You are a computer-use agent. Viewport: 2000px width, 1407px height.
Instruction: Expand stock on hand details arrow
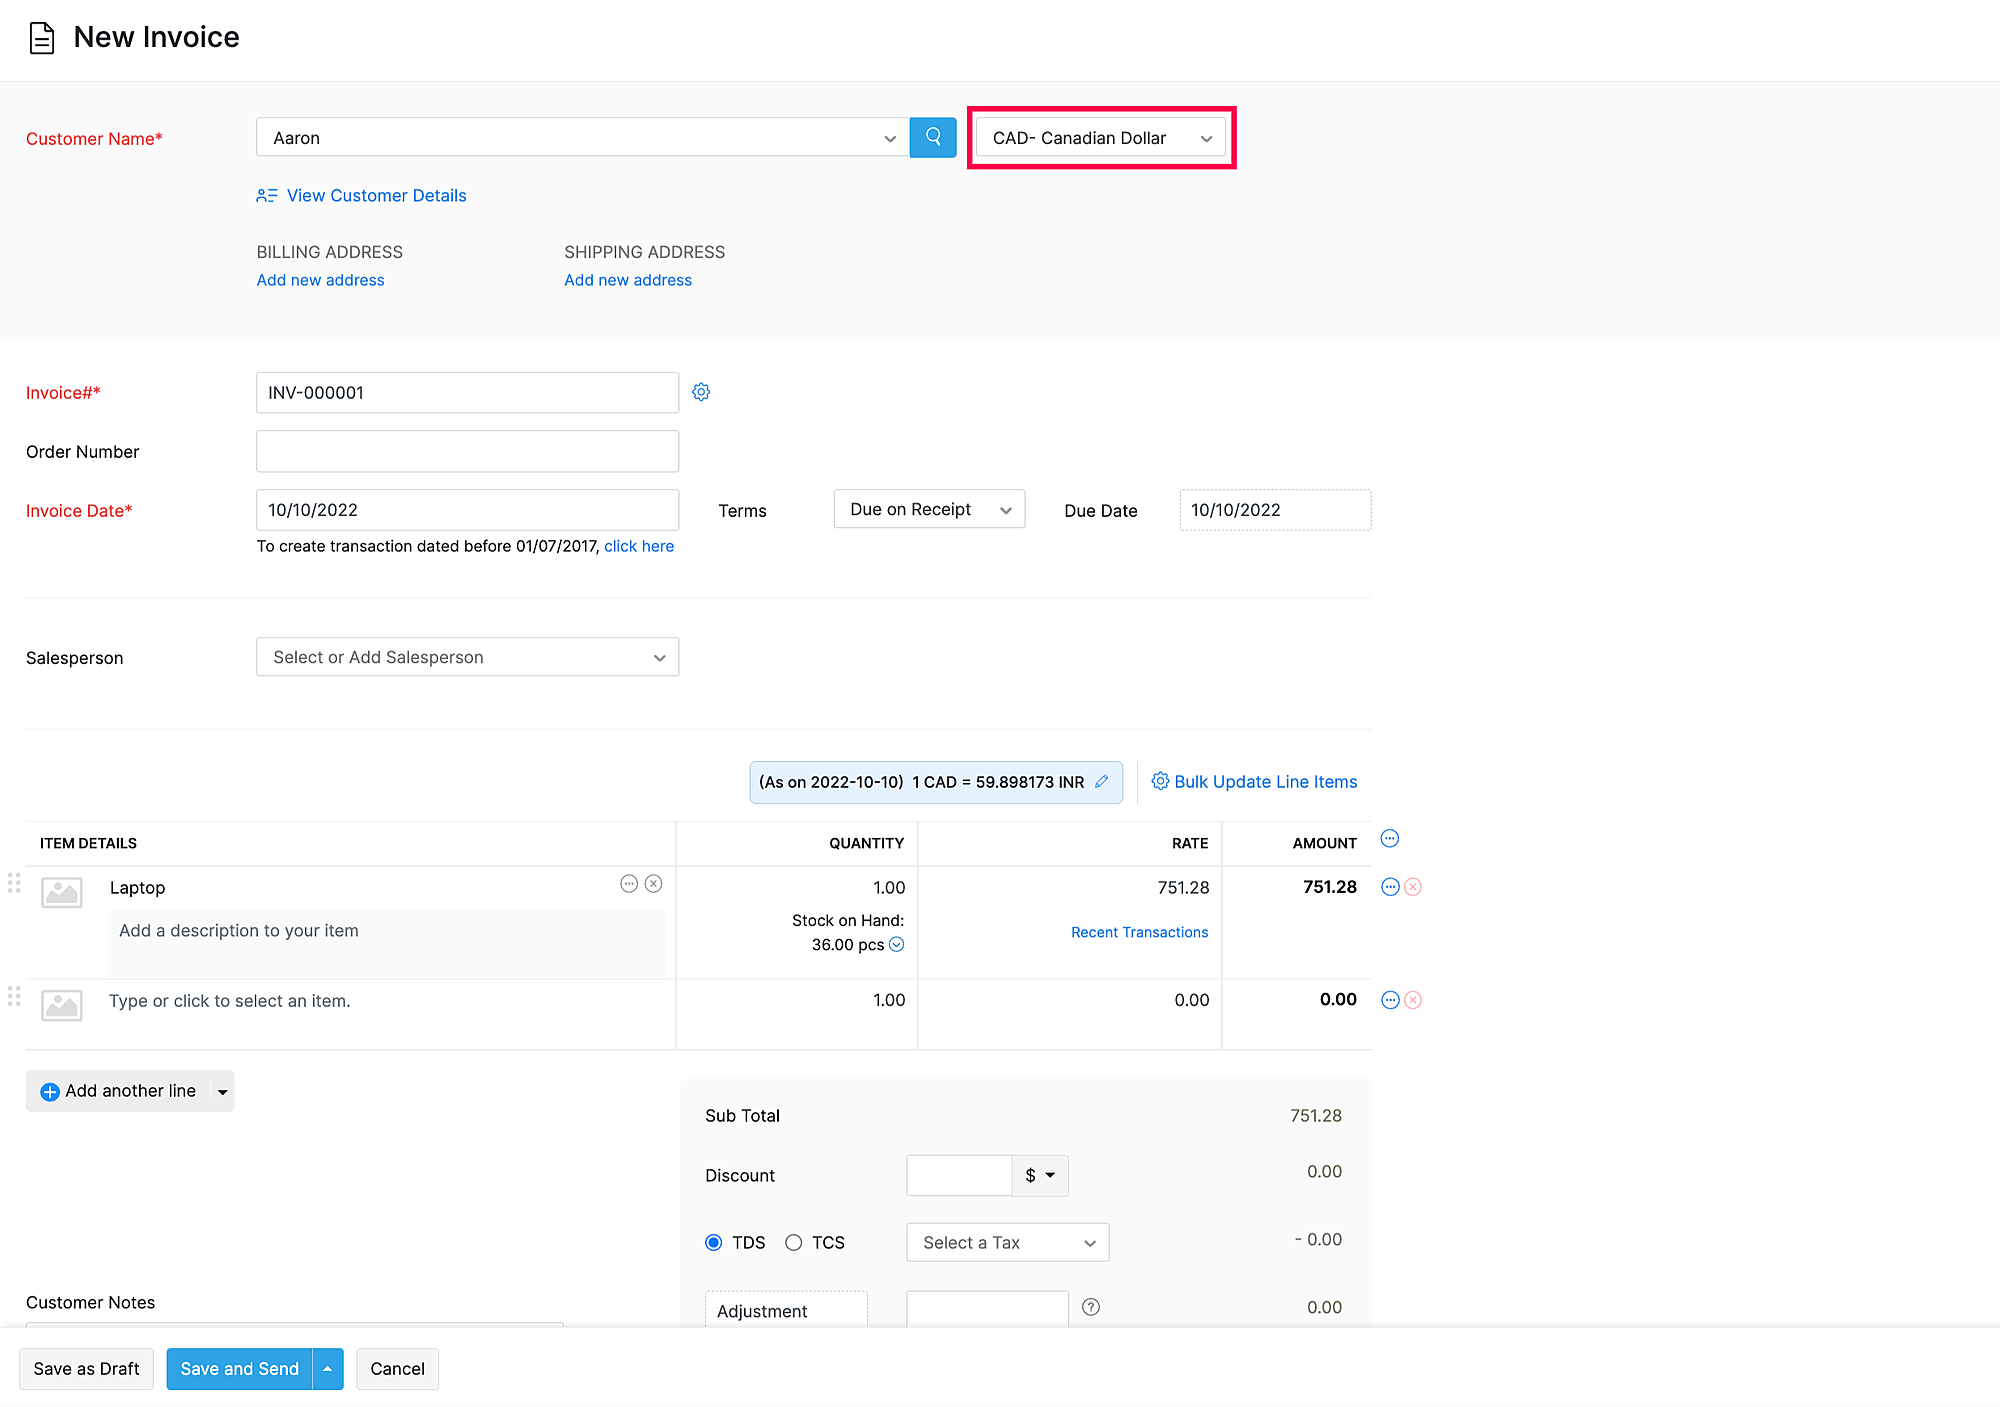coord(897,945)
